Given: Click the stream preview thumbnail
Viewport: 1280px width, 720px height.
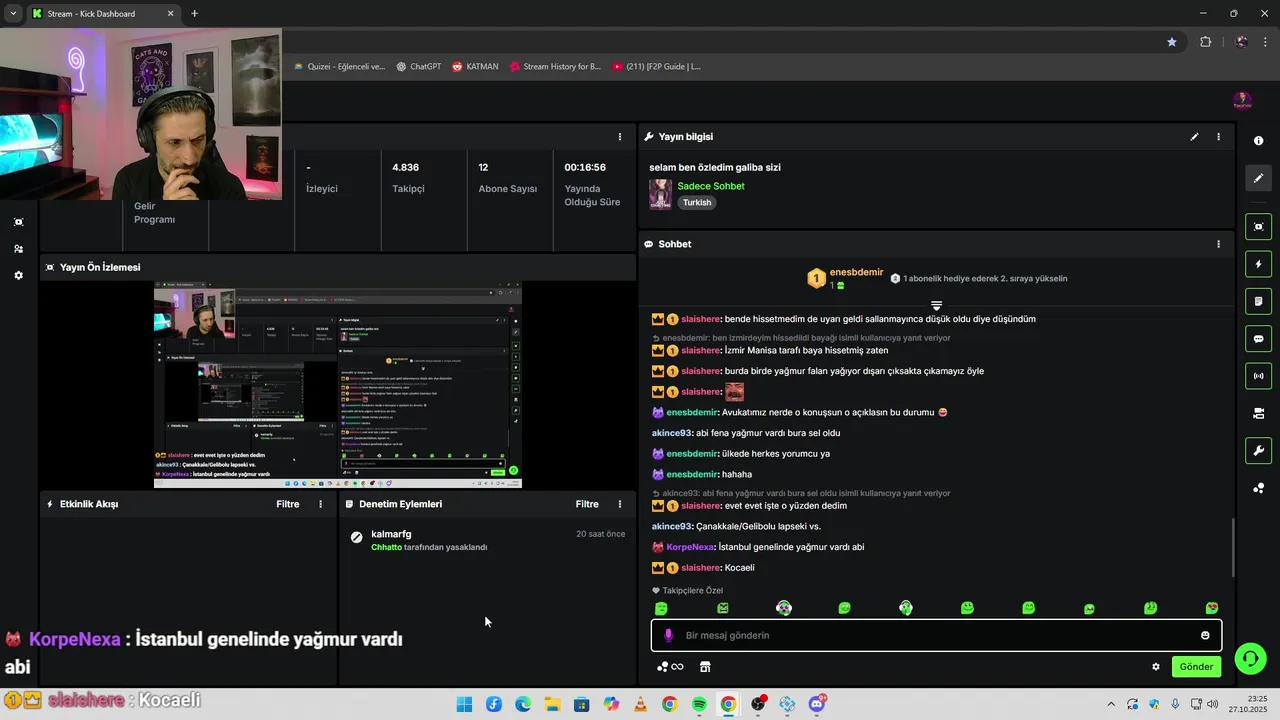Looking at the screenshot, I should pyautogui.click(x=338, y=385).
